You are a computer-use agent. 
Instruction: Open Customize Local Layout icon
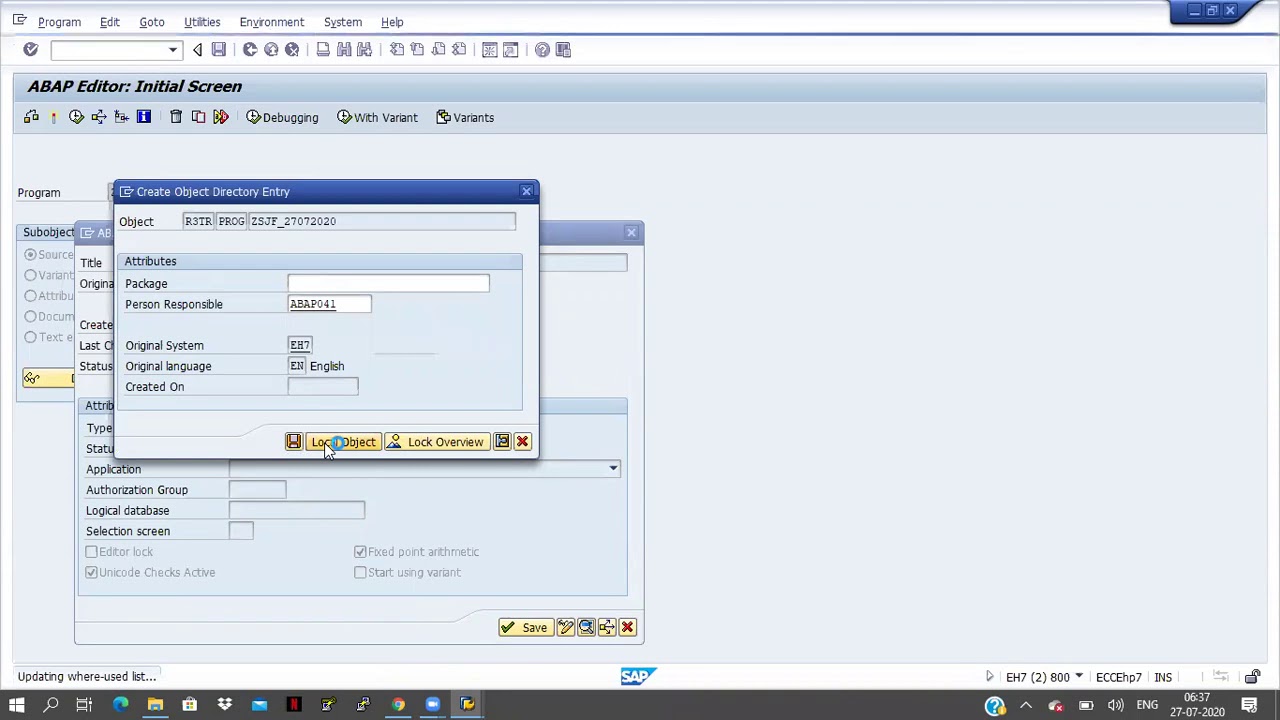(x=563, y=50)
